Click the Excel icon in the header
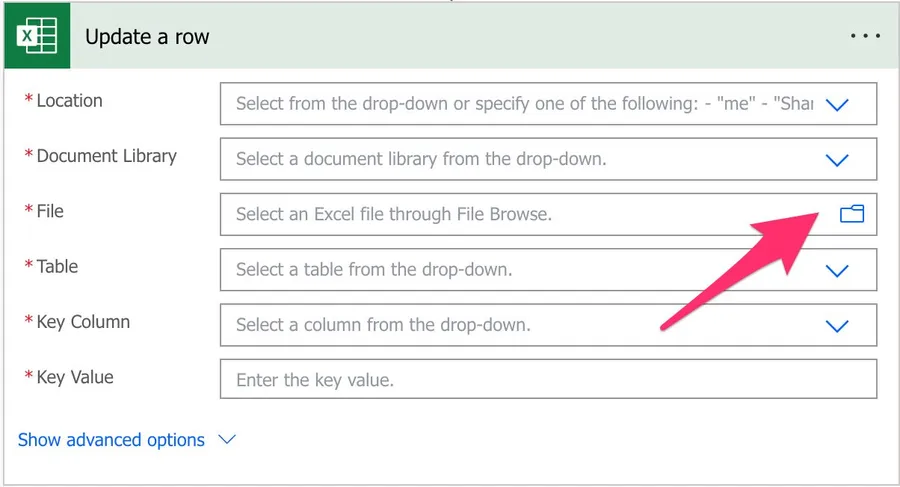This screenshot has height=487, width=900. tap(36, 37)
